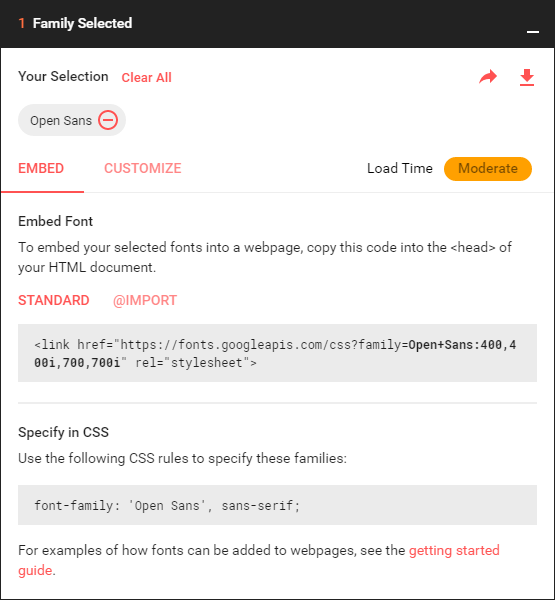The image size is (555, 600).
Task: Choose the STANDARD embed option
Action: click(54, 300)
